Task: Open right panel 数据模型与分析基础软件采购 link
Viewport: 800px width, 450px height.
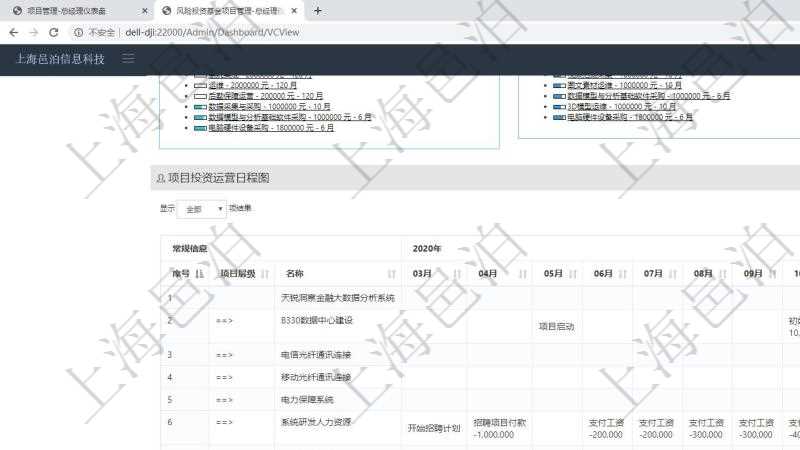Action: [x=648, y=96]
